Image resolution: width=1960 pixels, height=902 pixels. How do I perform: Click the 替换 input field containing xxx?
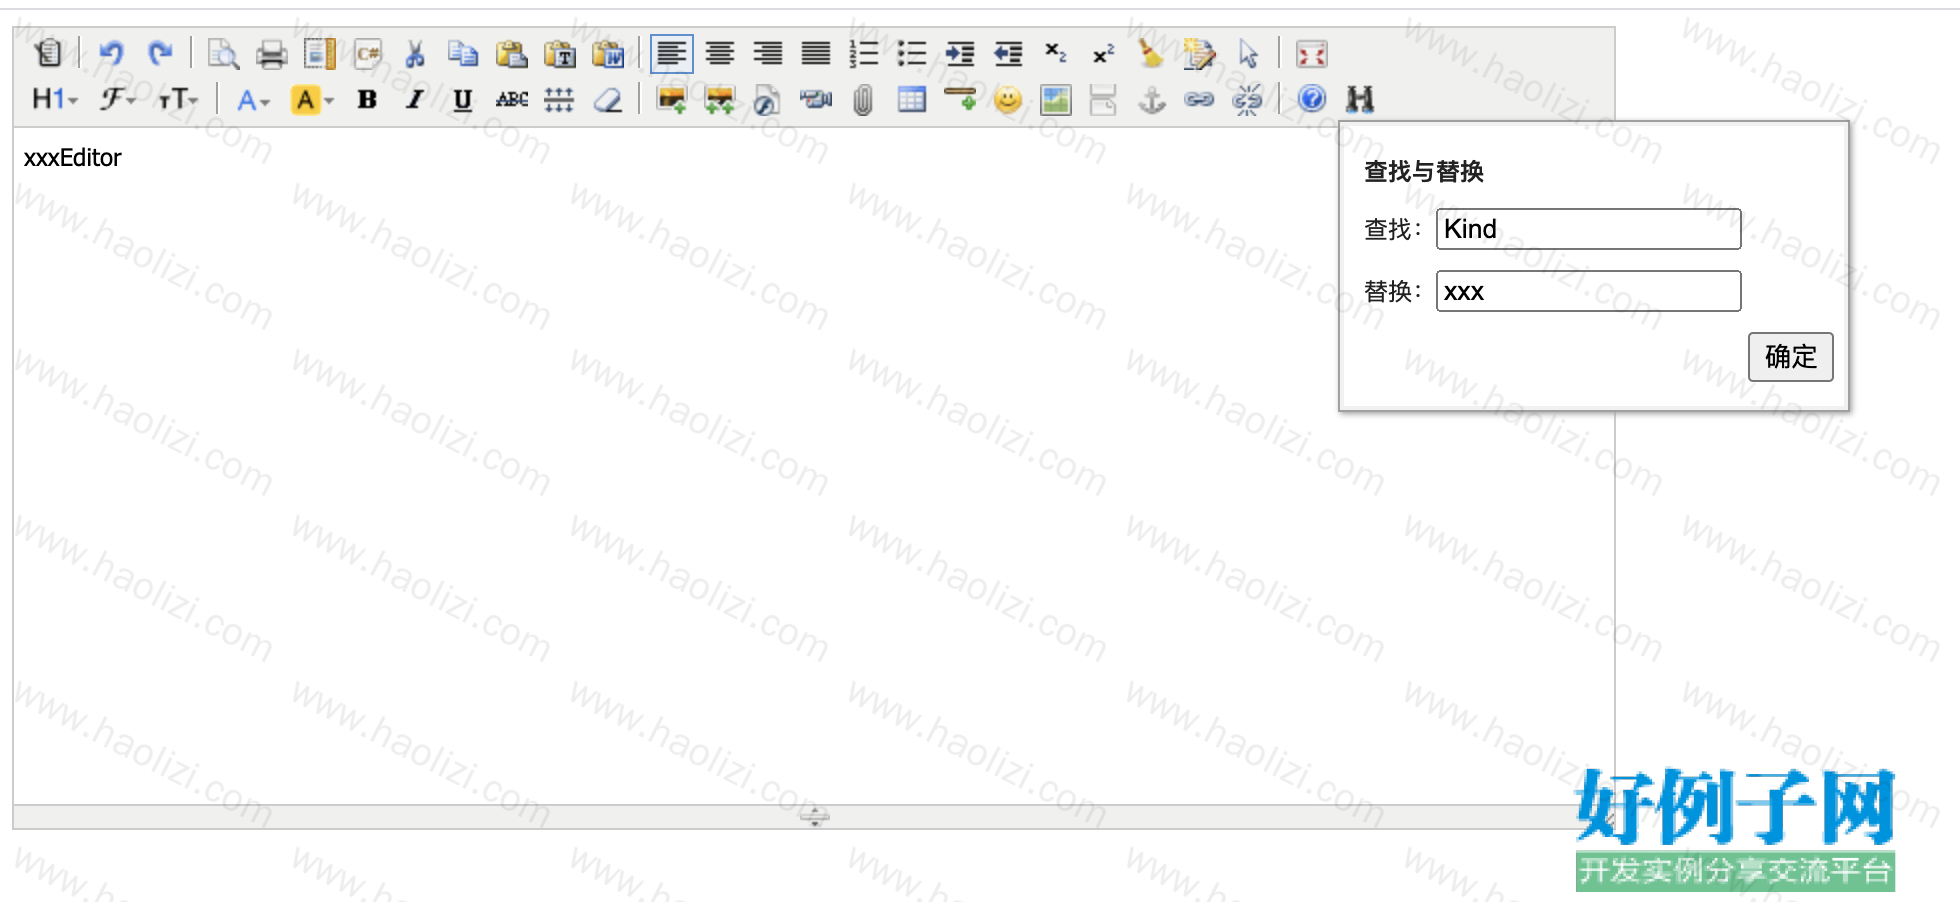tap(1588, 291)
